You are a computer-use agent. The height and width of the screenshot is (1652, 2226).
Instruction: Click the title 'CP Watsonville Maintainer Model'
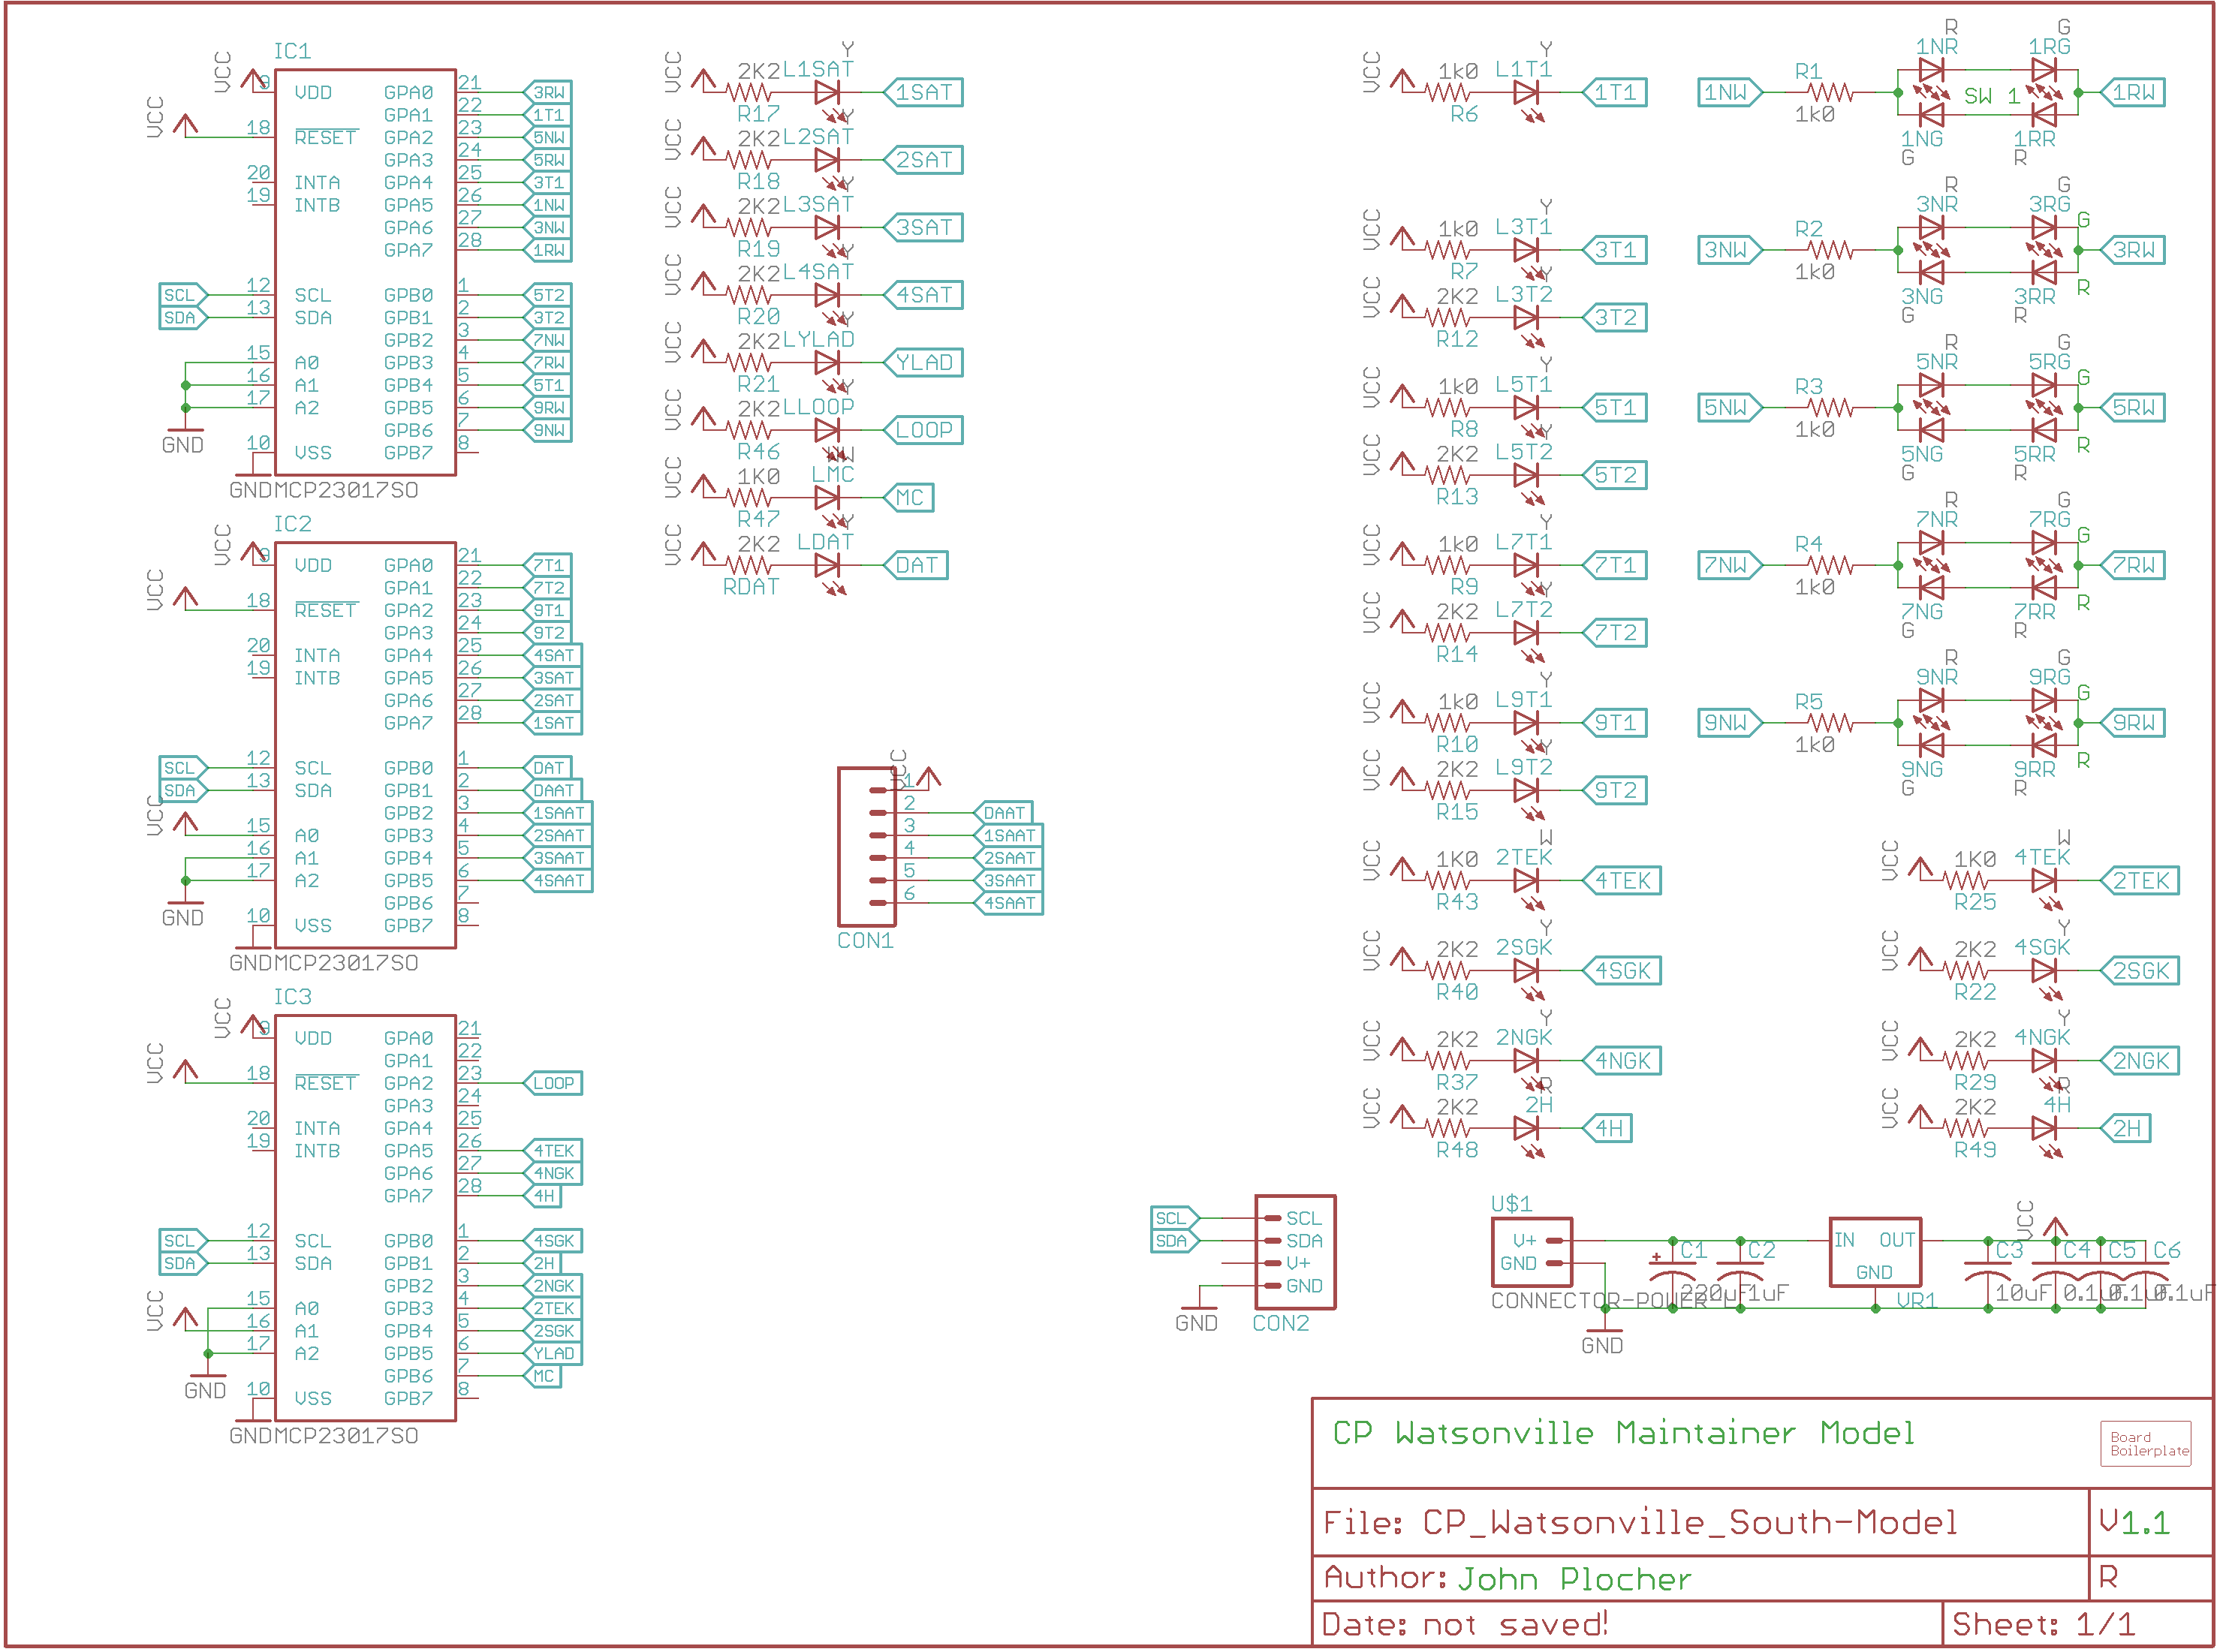pos(1623,1433)
